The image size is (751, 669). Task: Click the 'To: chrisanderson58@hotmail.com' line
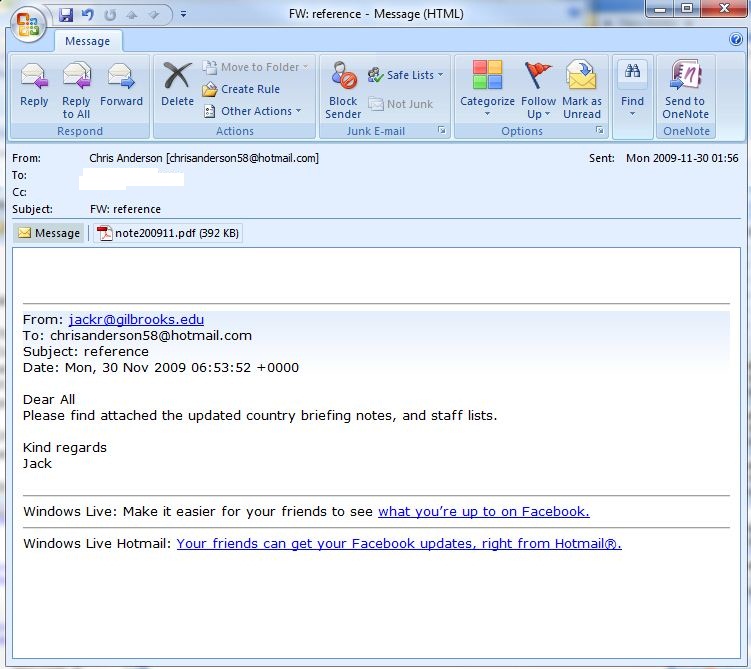pyautogui.click(x=137, y=336)
